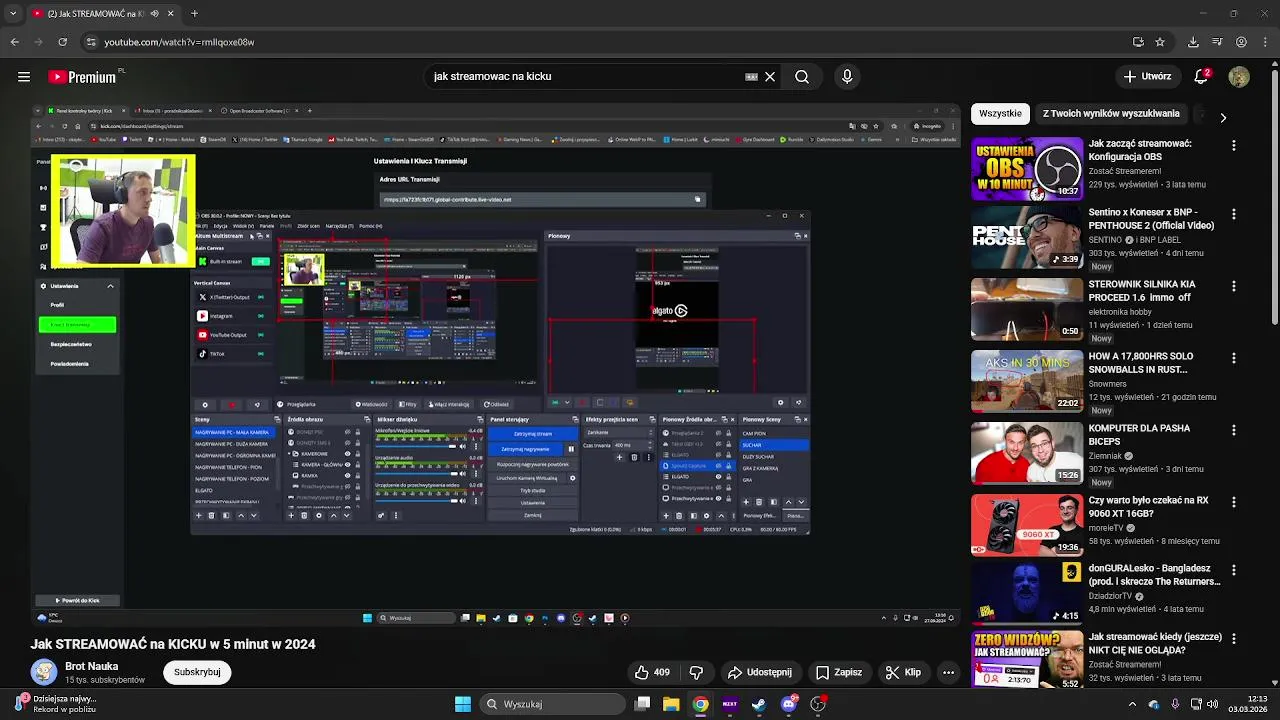Close the YouTube browser tab
The height and width of the screenshot is (720, 1280).
tap(170, 14)
